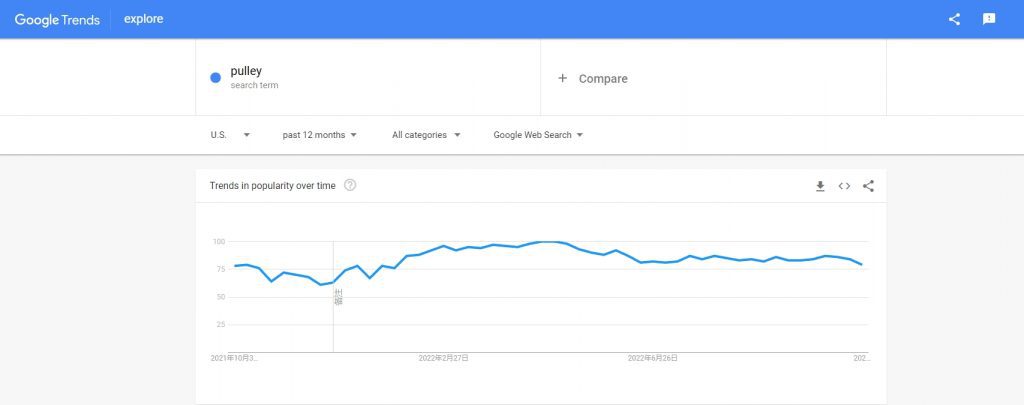The width and height of the screenshot is (1024, 405).
Task: Open the Google Web Search dropdown
Action: 538,135
